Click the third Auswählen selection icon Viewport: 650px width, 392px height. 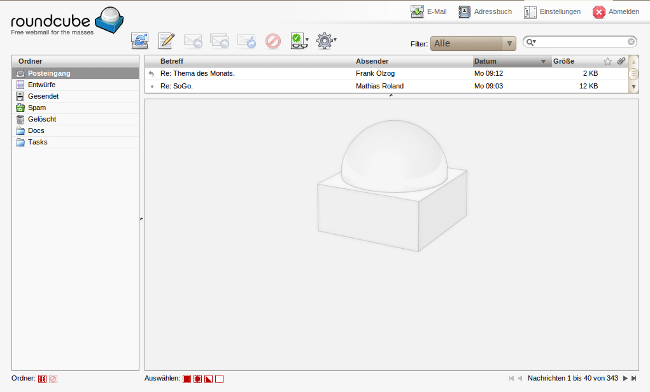[209, 379]
